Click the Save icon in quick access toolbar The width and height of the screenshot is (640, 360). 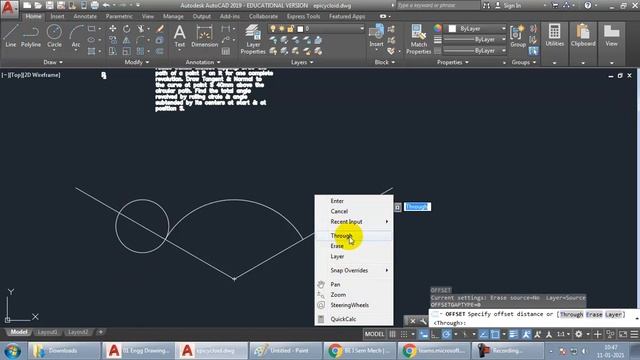pyautogui.click(x=49, y=5)
